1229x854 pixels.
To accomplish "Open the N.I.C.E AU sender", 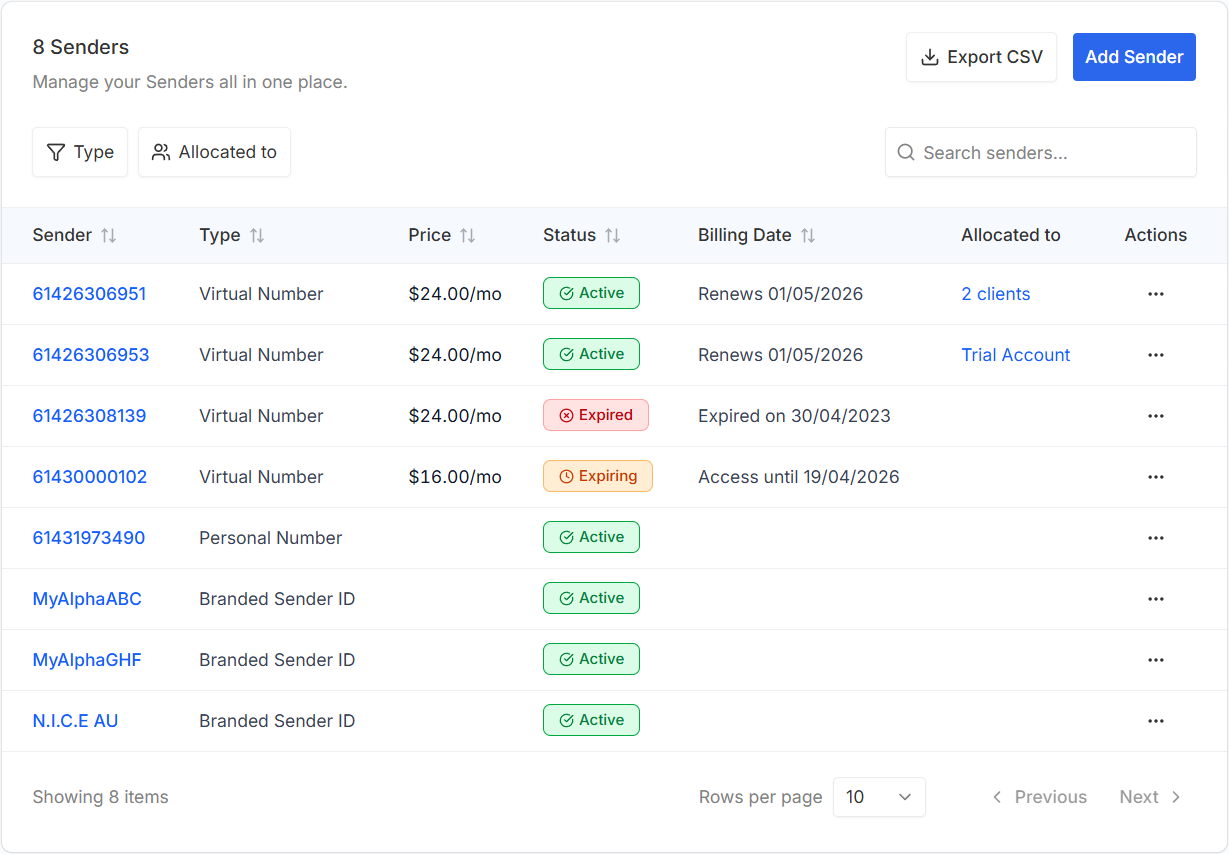I will pos(75,721).
